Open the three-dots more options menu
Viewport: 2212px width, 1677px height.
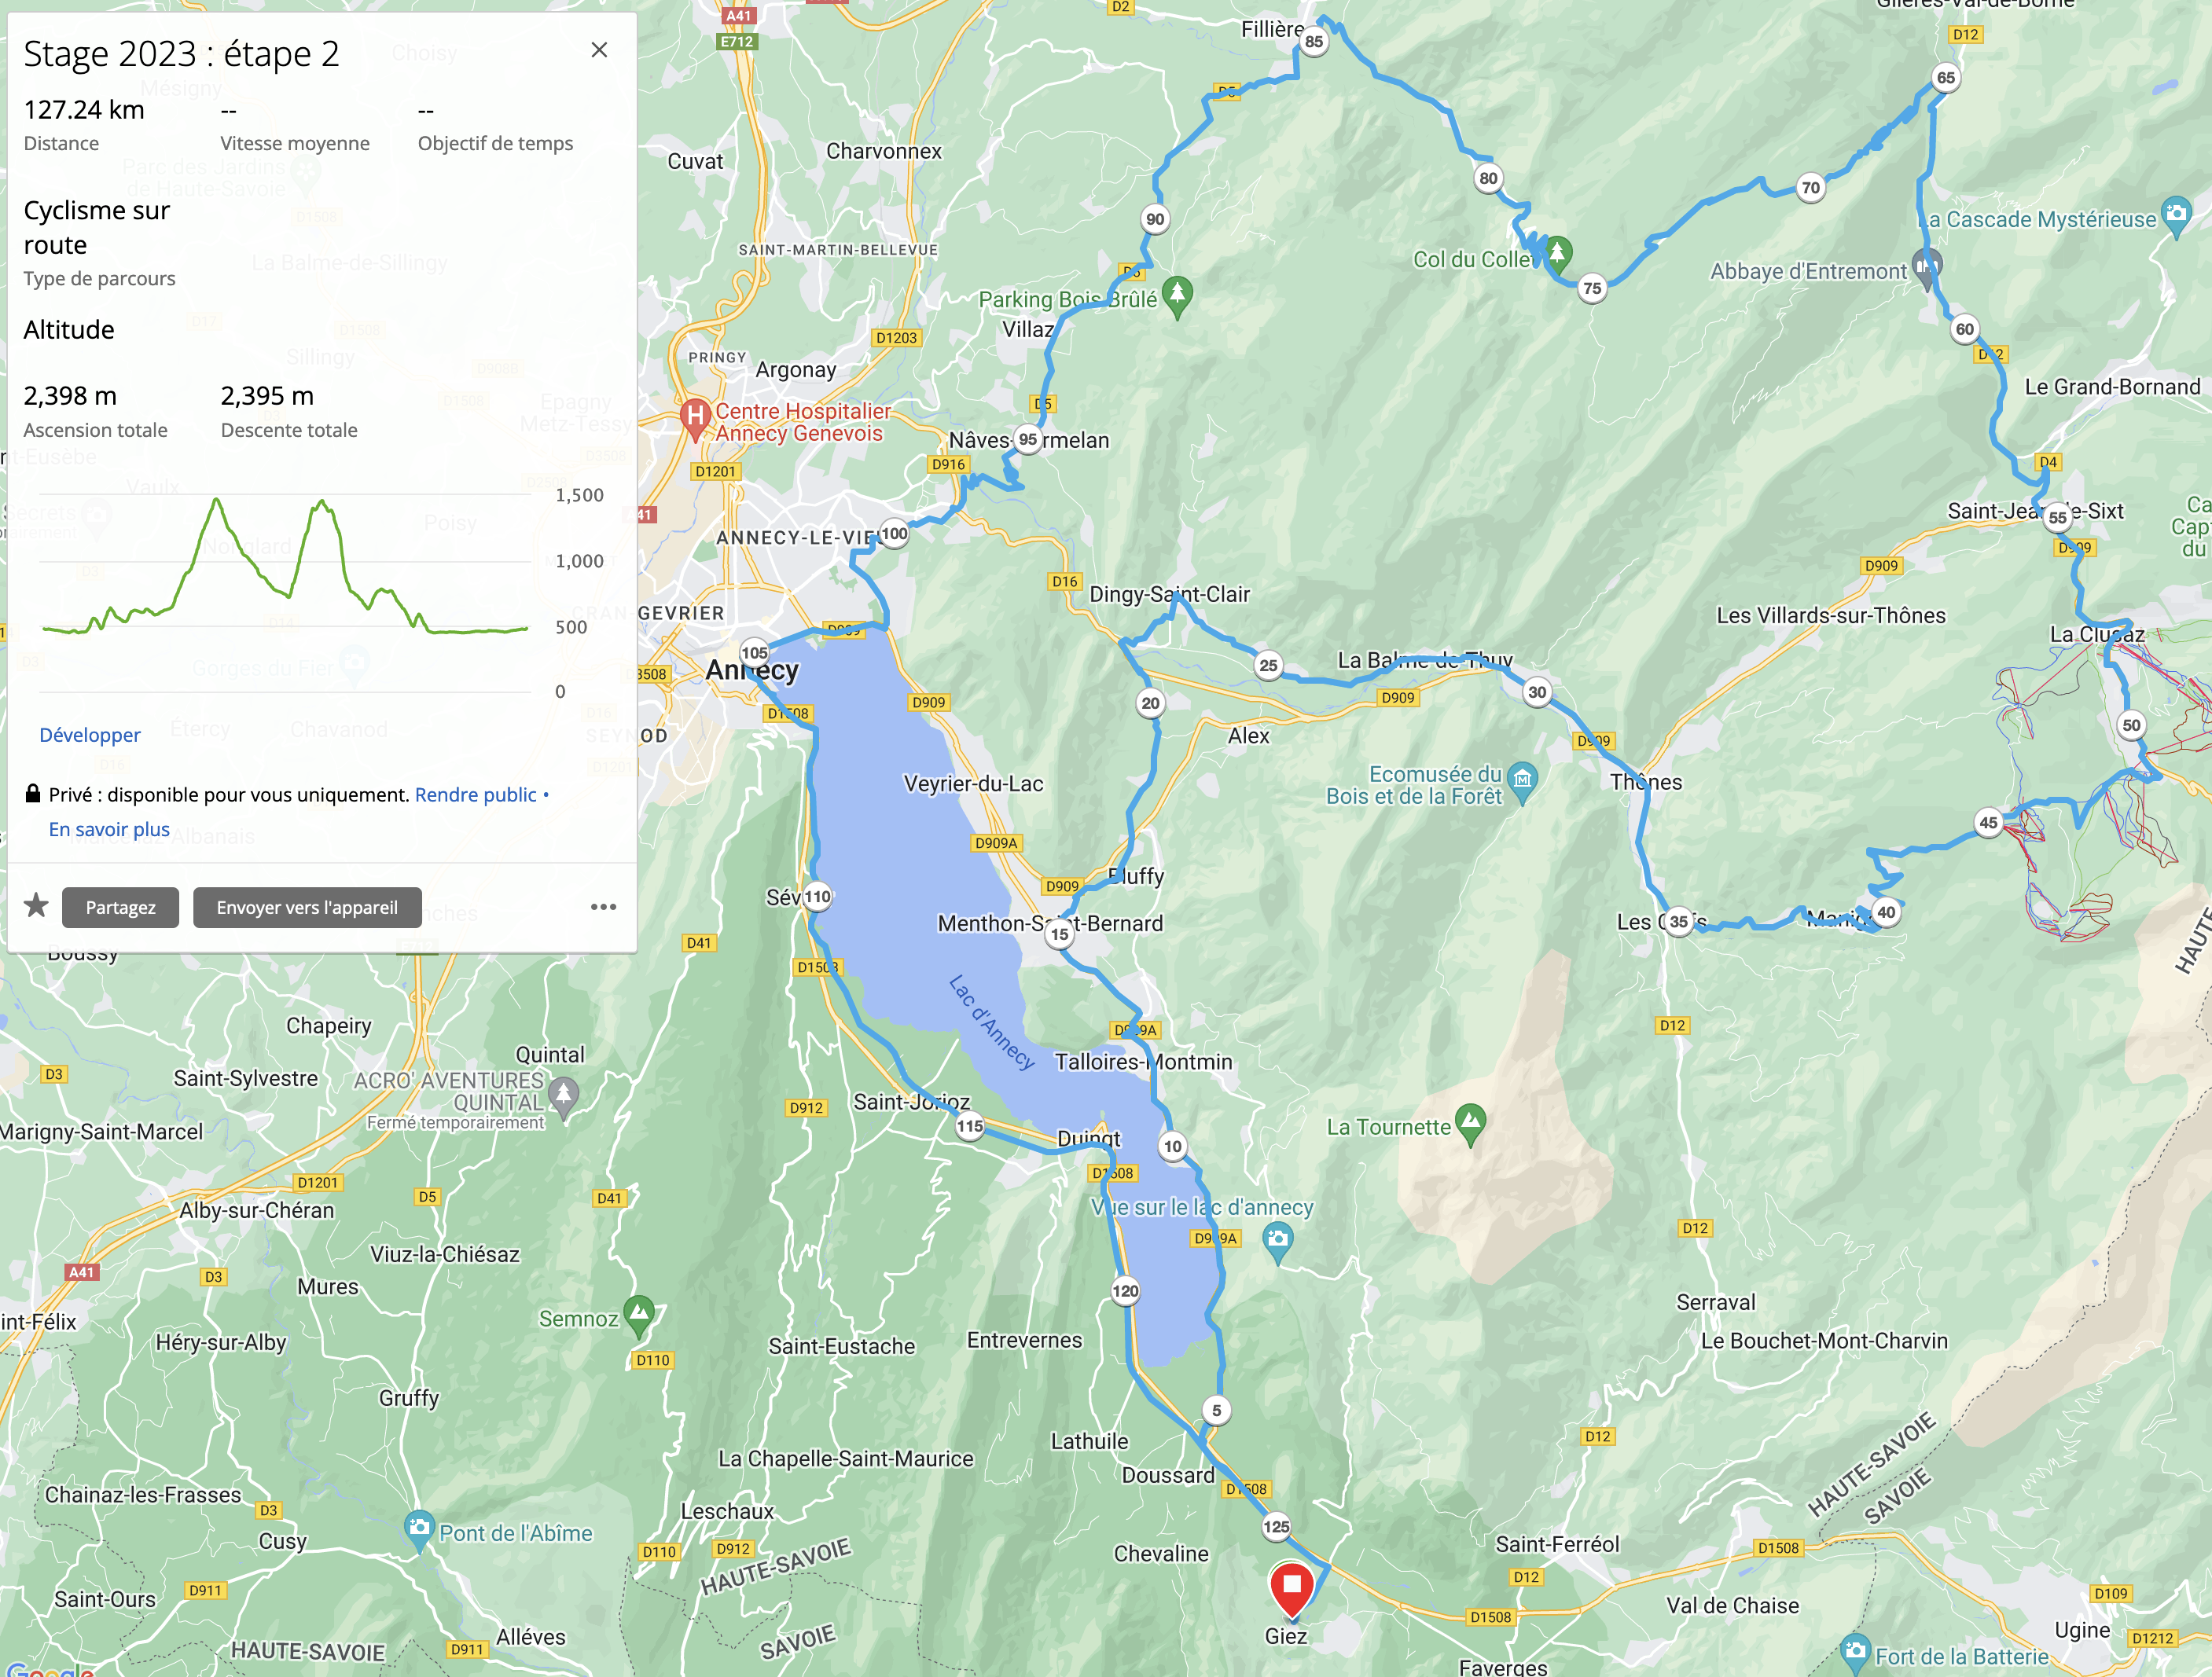click(603, 907)
